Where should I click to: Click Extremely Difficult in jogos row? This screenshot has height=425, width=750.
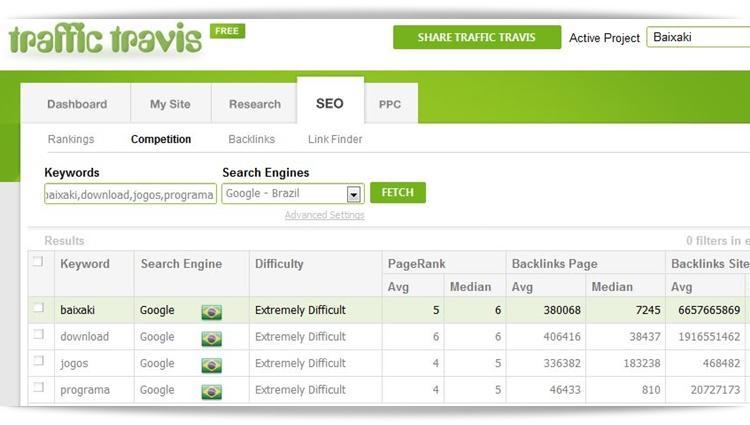click(300, 363)
